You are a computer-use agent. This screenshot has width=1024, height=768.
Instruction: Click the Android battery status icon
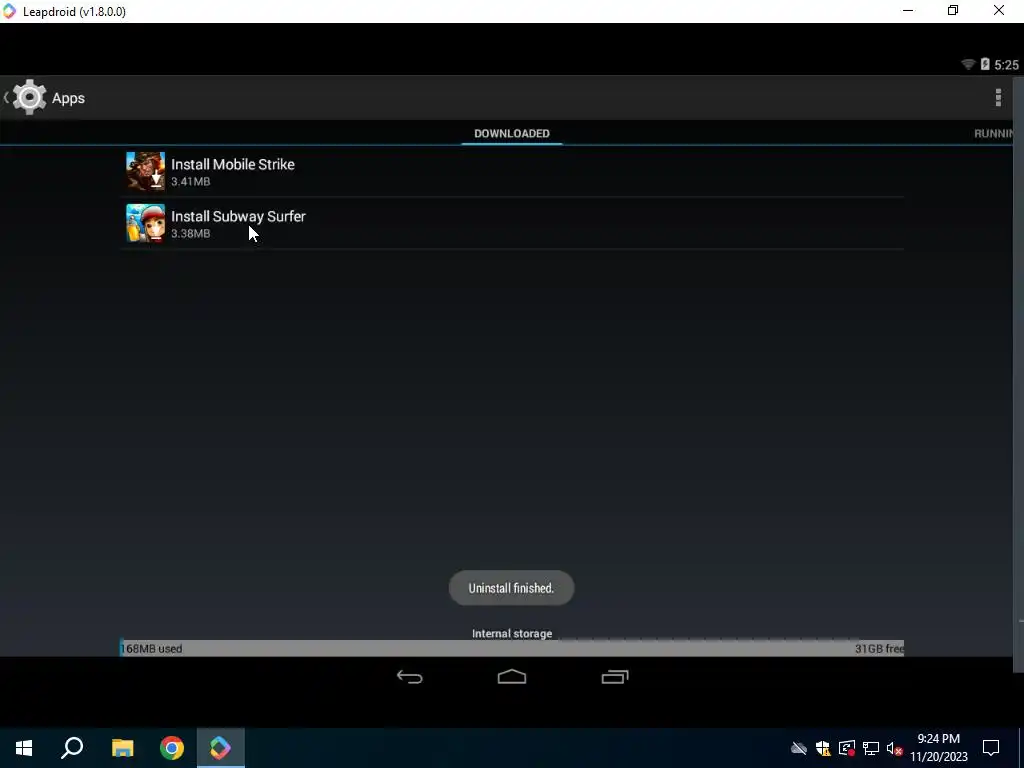[985, 64]
